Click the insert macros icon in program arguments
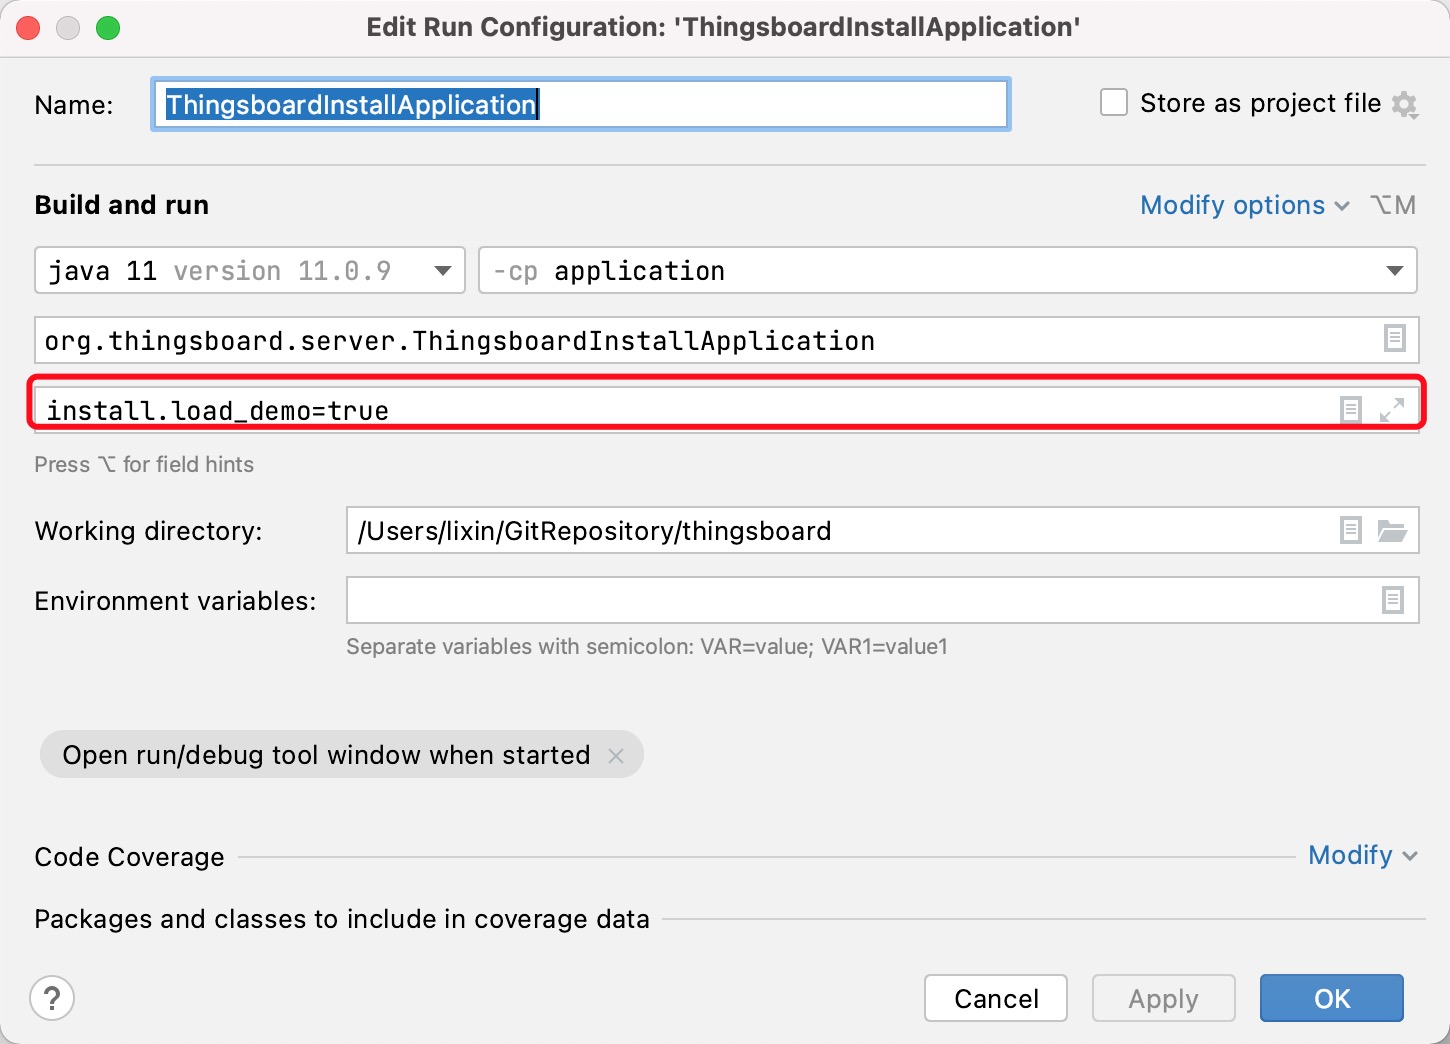The width and height of the screenshot is (1450, 1044). tap(1350, 409)
